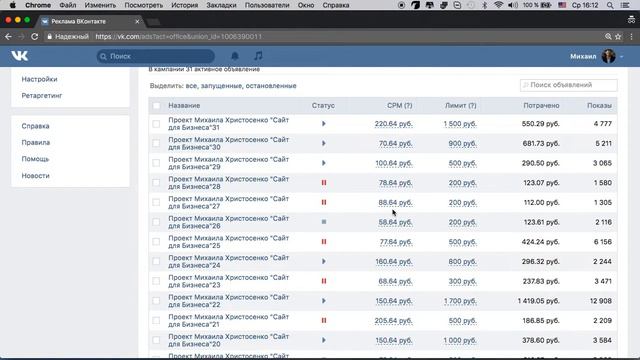Click the pause status icon for ad 25
Viewport: 640px width, 360px height.
tap(324, 242)
